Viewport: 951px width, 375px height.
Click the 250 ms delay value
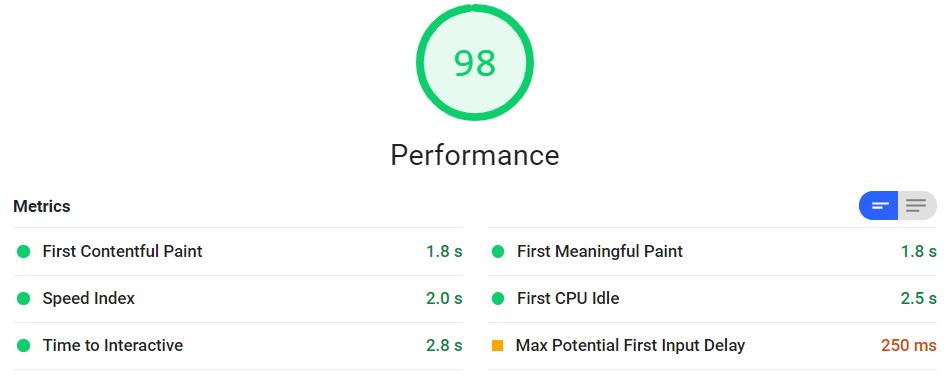point(909,346)
